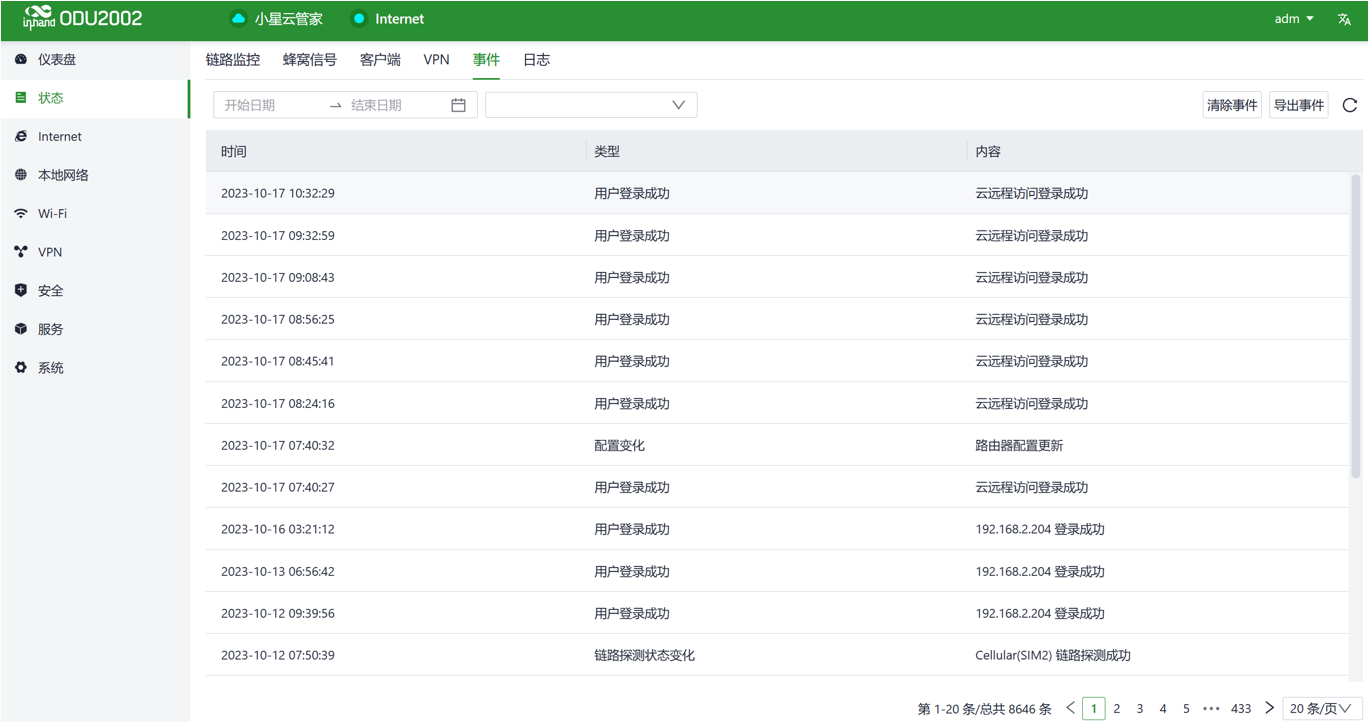
Task: Select the 2023-10-17 07:40:27 timestamp
Action: point(278,488)
